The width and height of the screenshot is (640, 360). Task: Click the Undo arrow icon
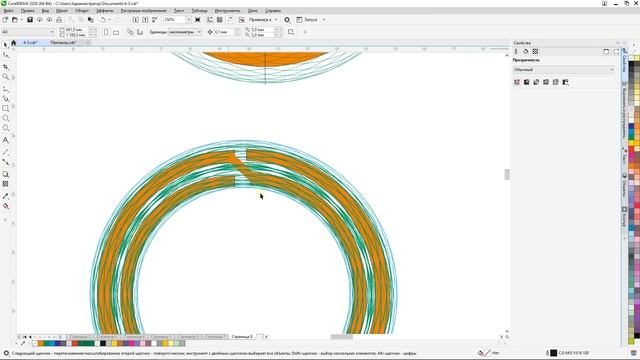(x=103, y=20)
